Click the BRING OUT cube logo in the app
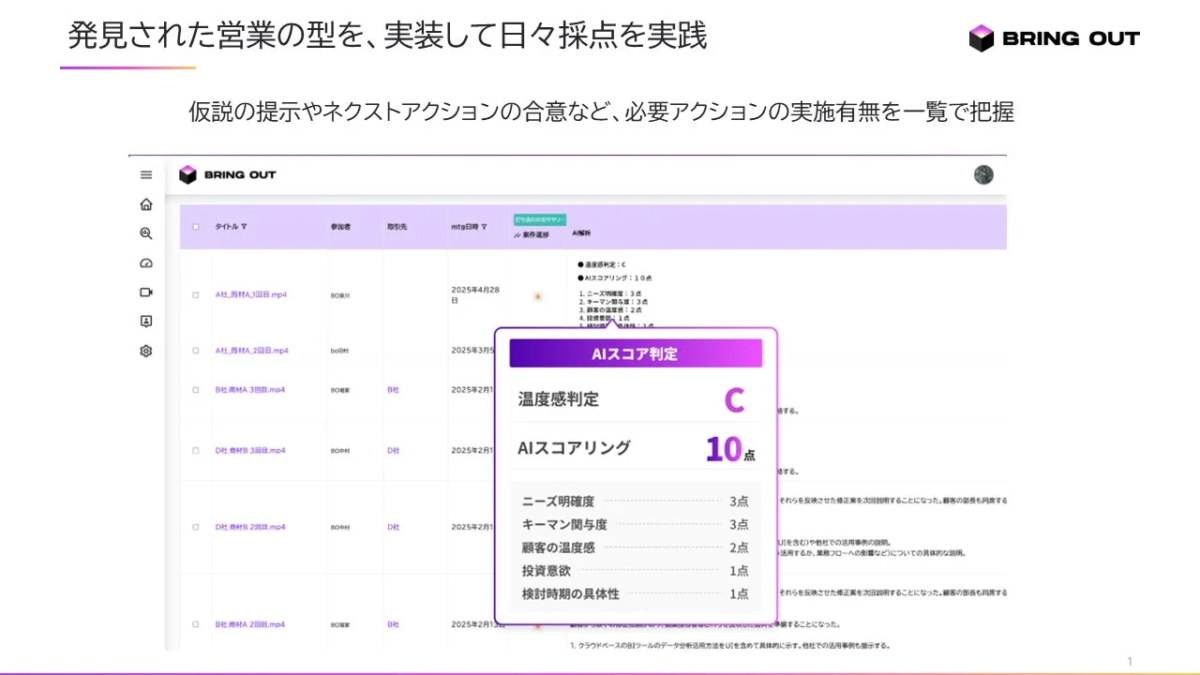 click(x=189, y=173)
